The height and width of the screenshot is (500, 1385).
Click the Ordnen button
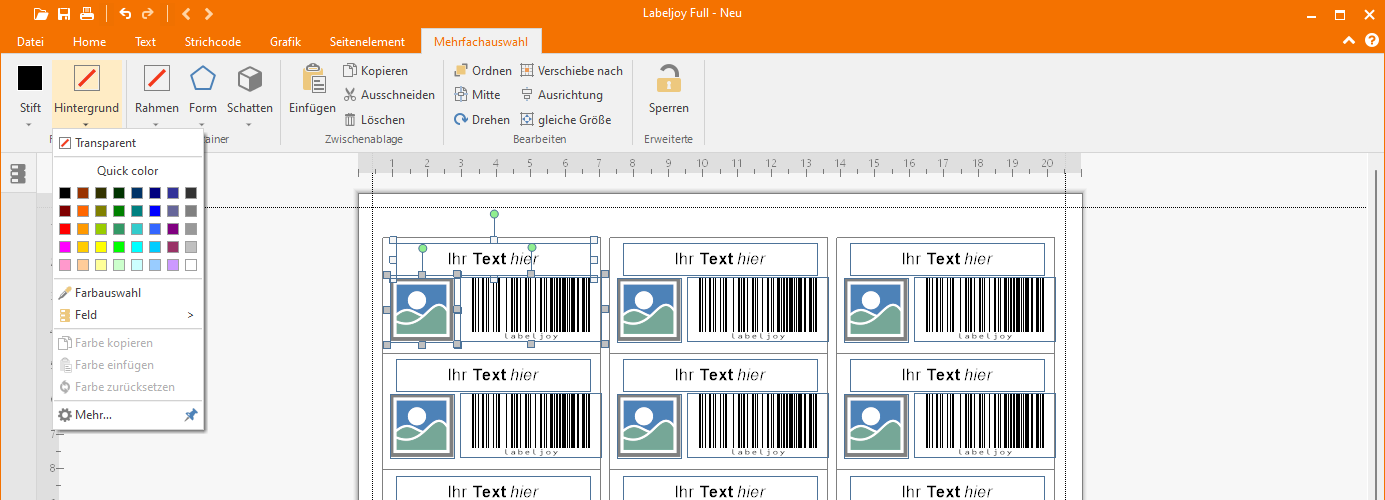(483, 71)
